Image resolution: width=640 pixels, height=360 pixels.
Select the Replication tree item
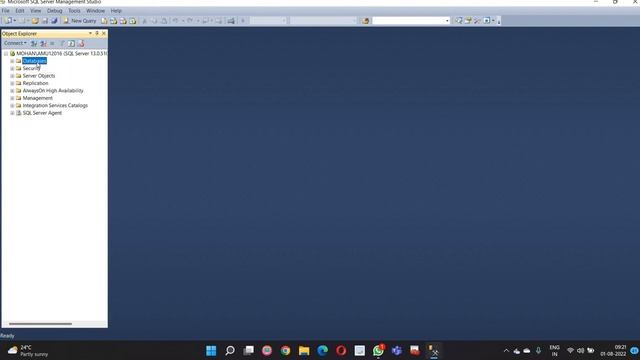[x=36, y=83]
